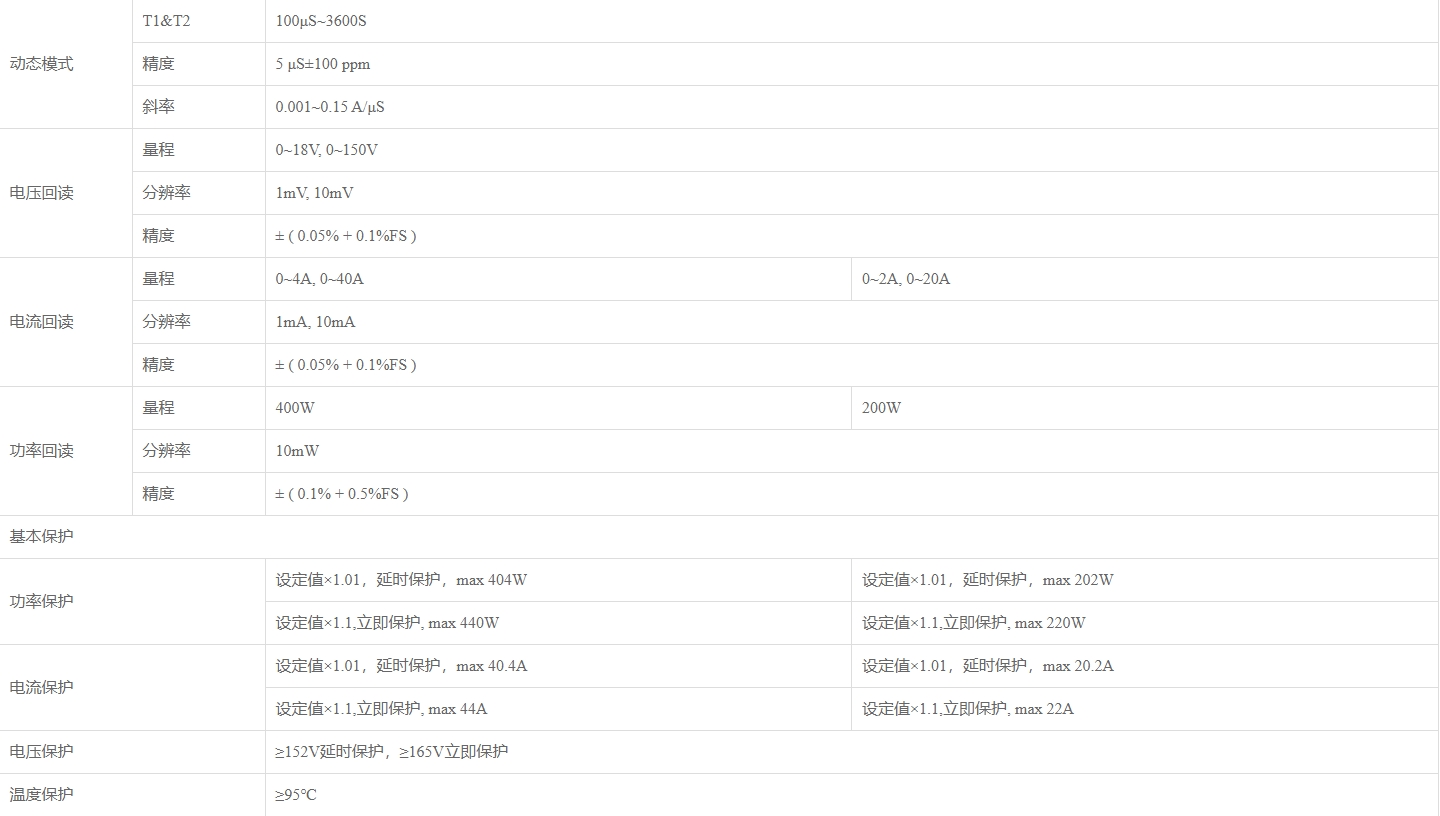Click the ≥152V延时保护 voltage protection value
The height and width of the screenshot is (816, 1440).
coord(392,752)
